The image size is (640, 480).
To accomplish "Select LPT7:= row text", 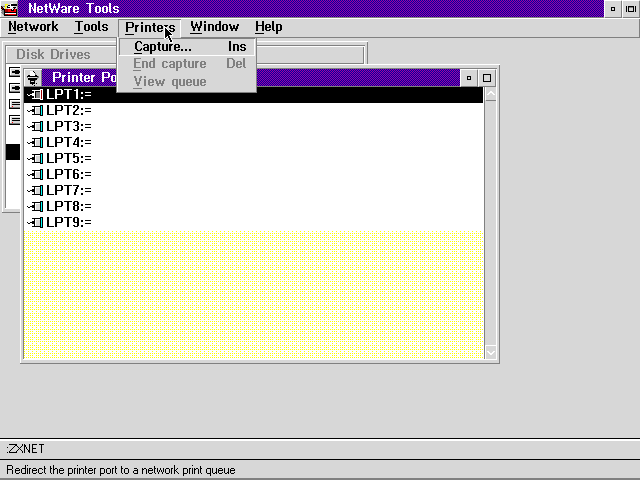I will click(x=69, y=191).
